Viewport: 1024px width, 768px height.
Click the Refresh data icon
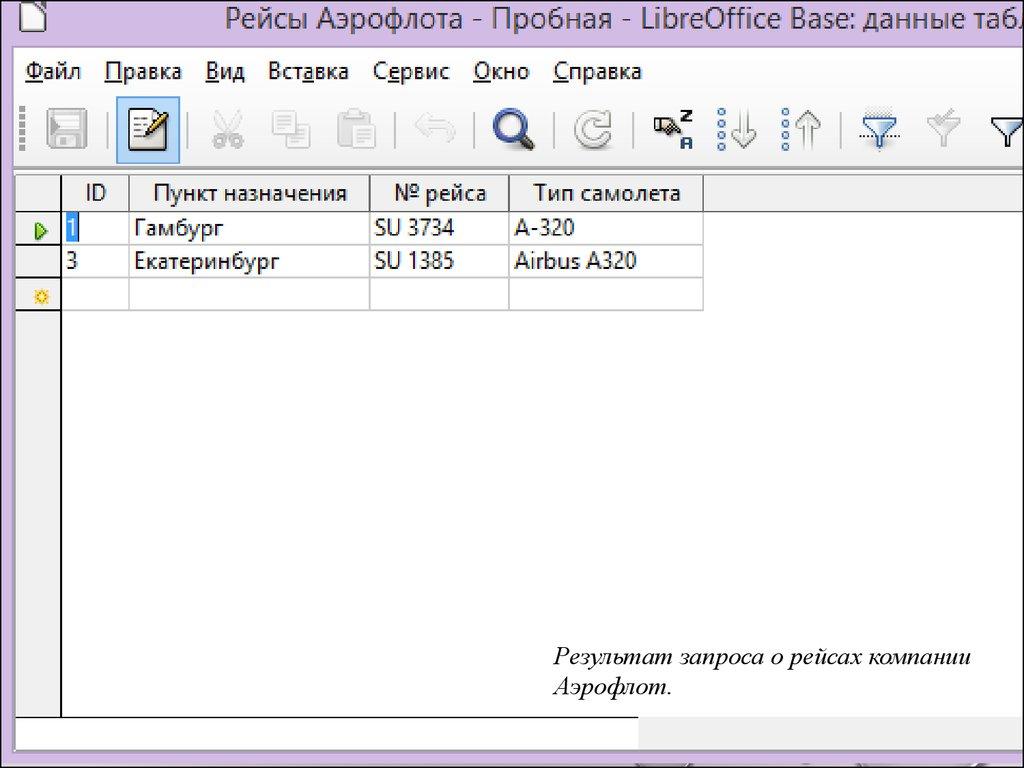595,130
